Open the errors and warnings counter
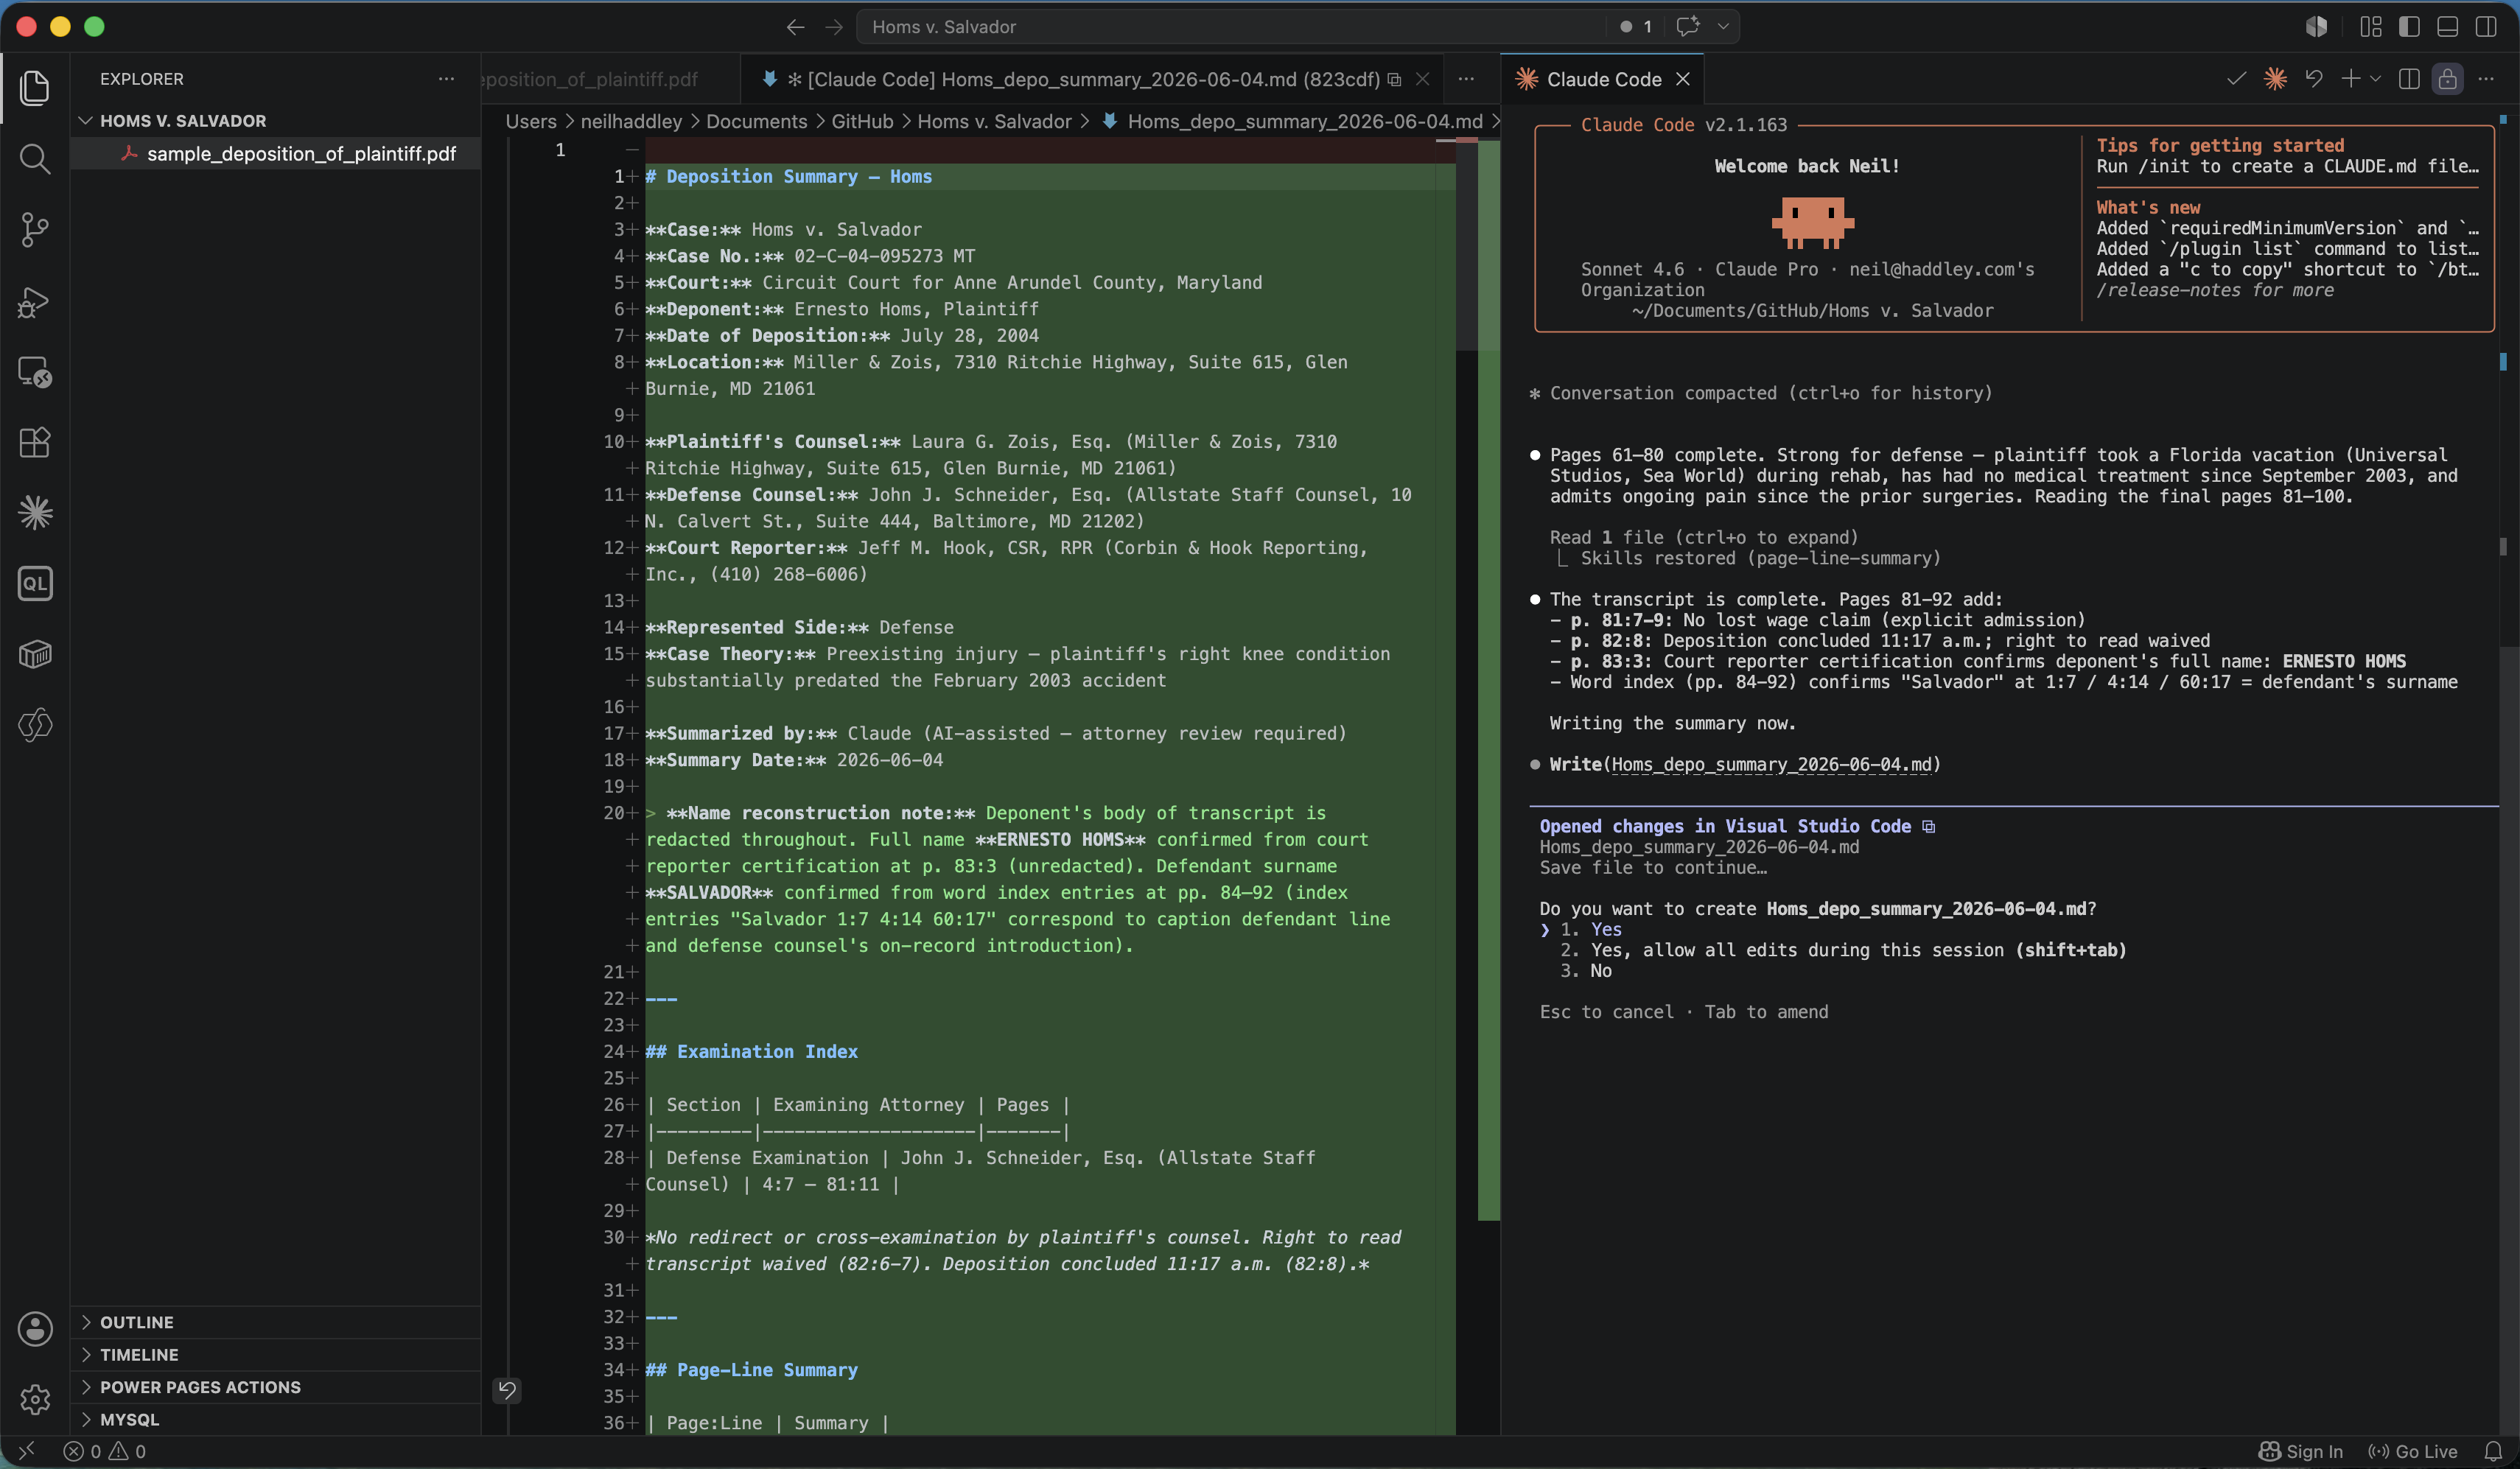The image size is (2520, 1469). coord(105,1451)
